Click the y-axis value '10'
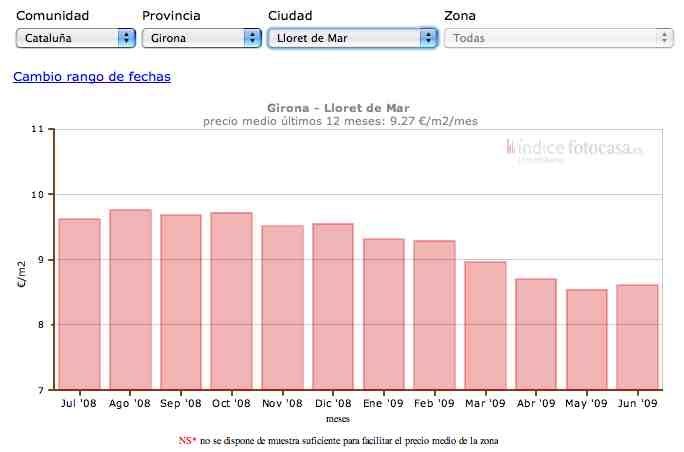The image size is (684, 452). 38,195
